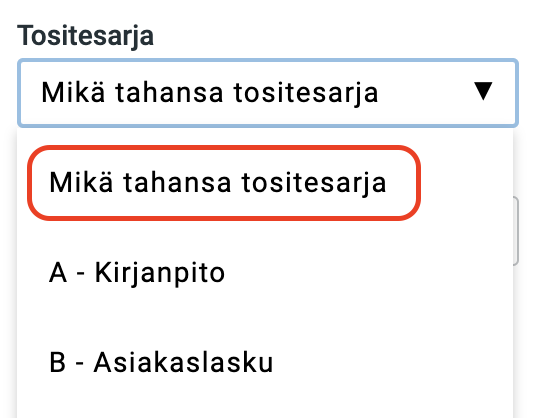Choose the series starting with letter A
This screenshot has width=554, height=418.
click(x=265, y=273)
